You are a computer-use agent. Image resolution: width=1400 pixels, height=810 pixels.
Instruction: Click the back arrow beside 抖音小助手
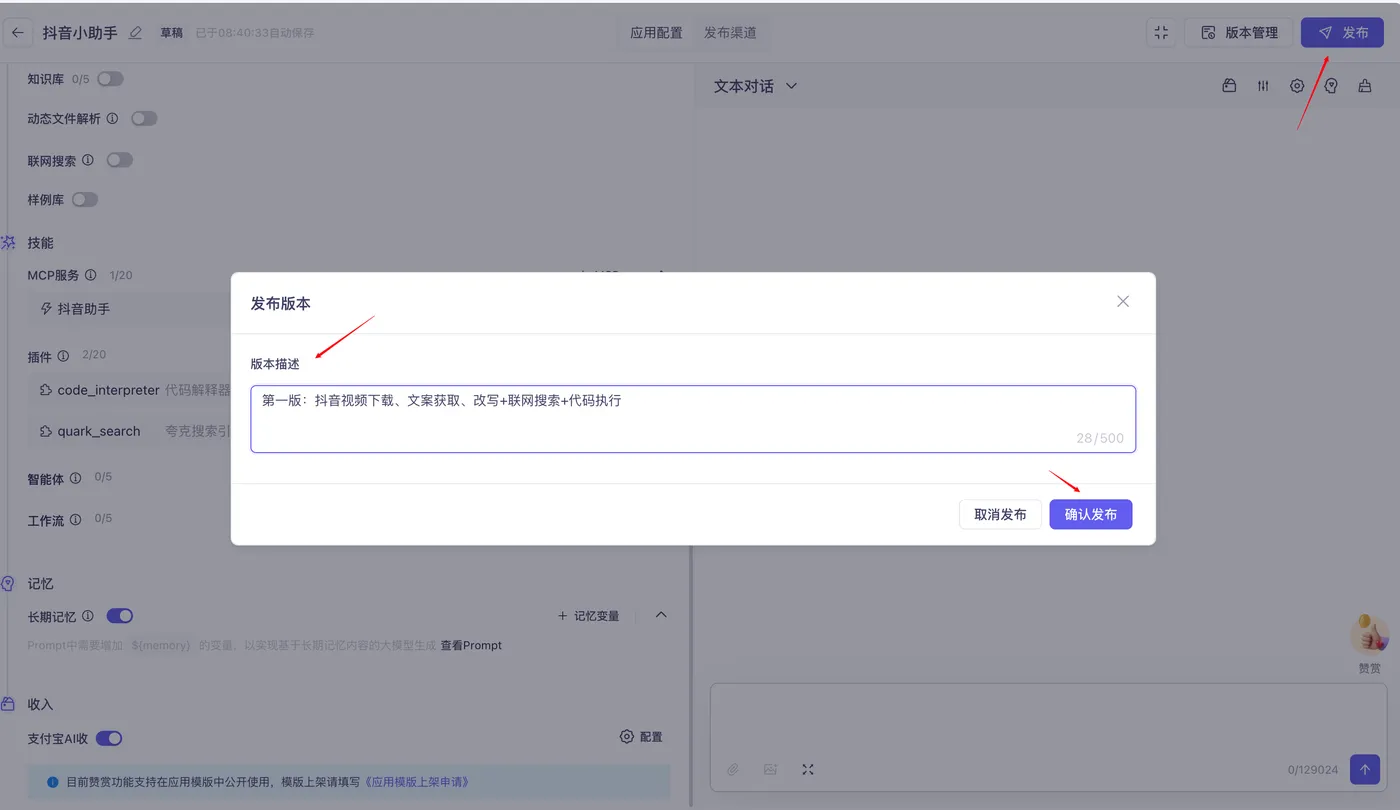pyautogui.click(x=17, y=33)
